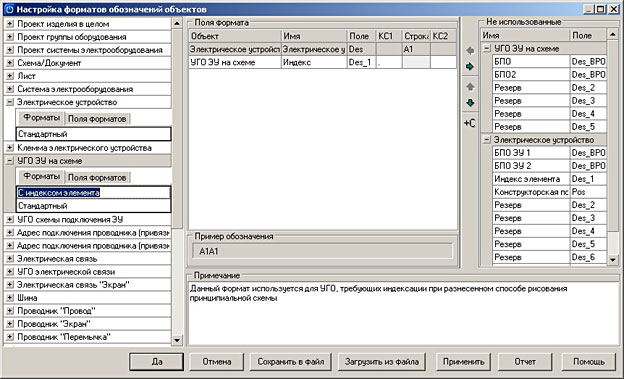Expand 'Проект системы электрооборудования' node
624x379 pixels.
(x=10, y=50)
